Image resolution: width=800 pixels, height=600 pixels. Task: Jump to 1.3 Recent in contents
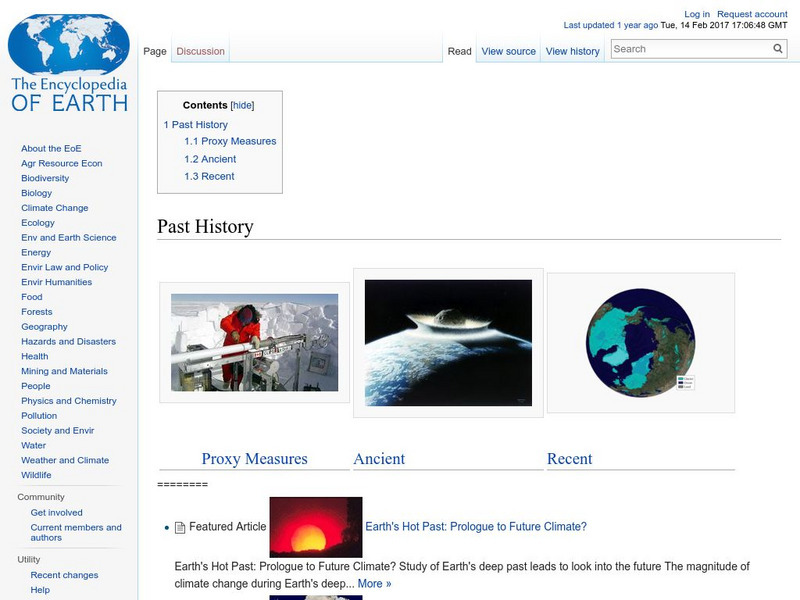(209, 177)
